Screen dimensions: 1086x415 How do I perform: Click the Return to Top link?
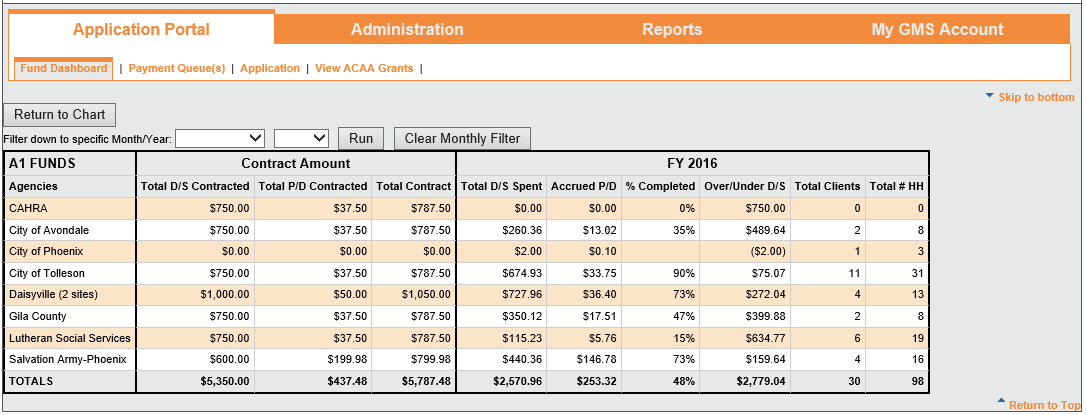tap(1045, 405)
